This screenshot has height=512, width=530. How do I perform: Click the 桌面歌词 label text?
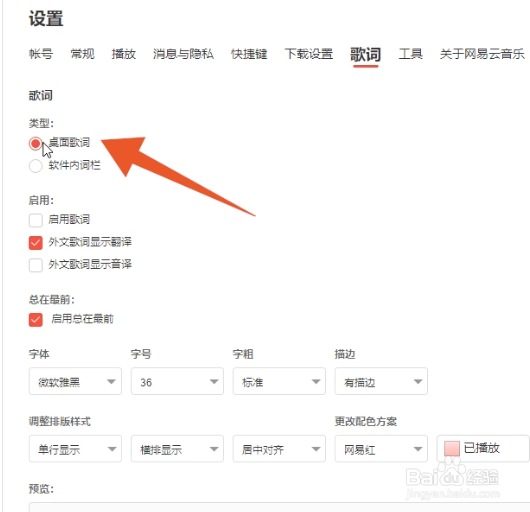[x=69, y=142]
